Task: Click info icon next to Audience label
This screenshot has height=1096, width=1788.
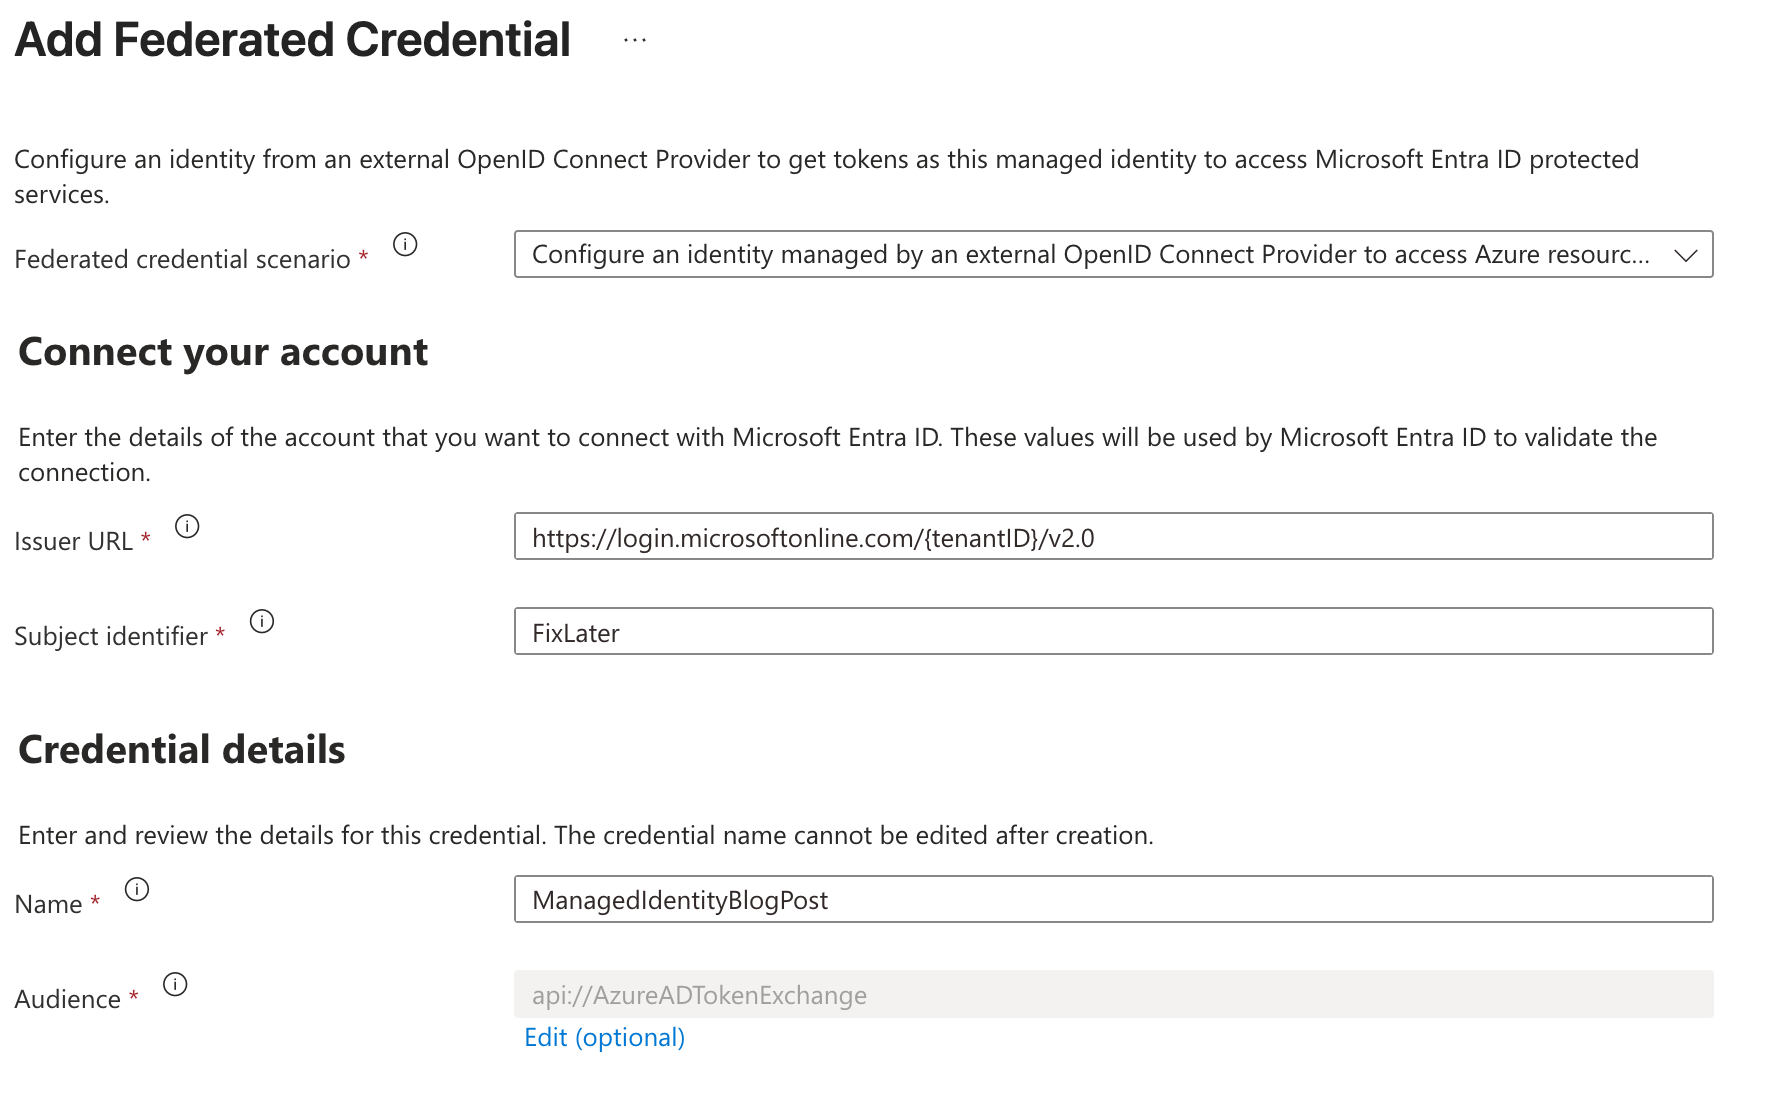Action: [175, 985]
